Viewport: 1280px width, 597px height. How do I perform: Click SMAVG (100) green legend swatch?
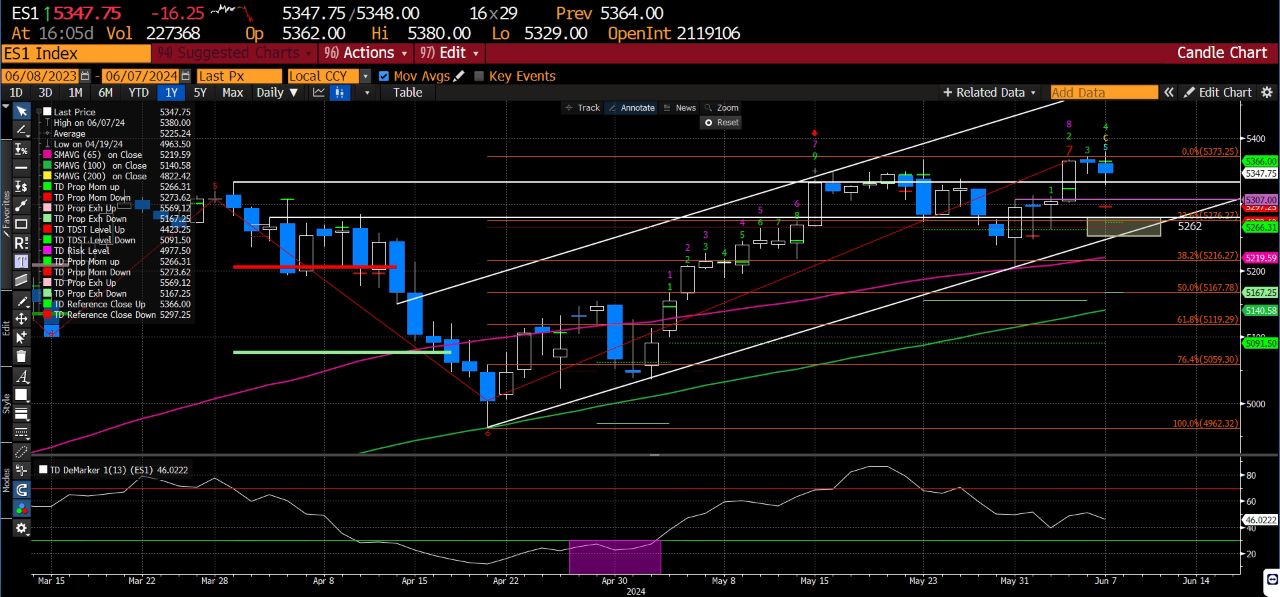47,165
